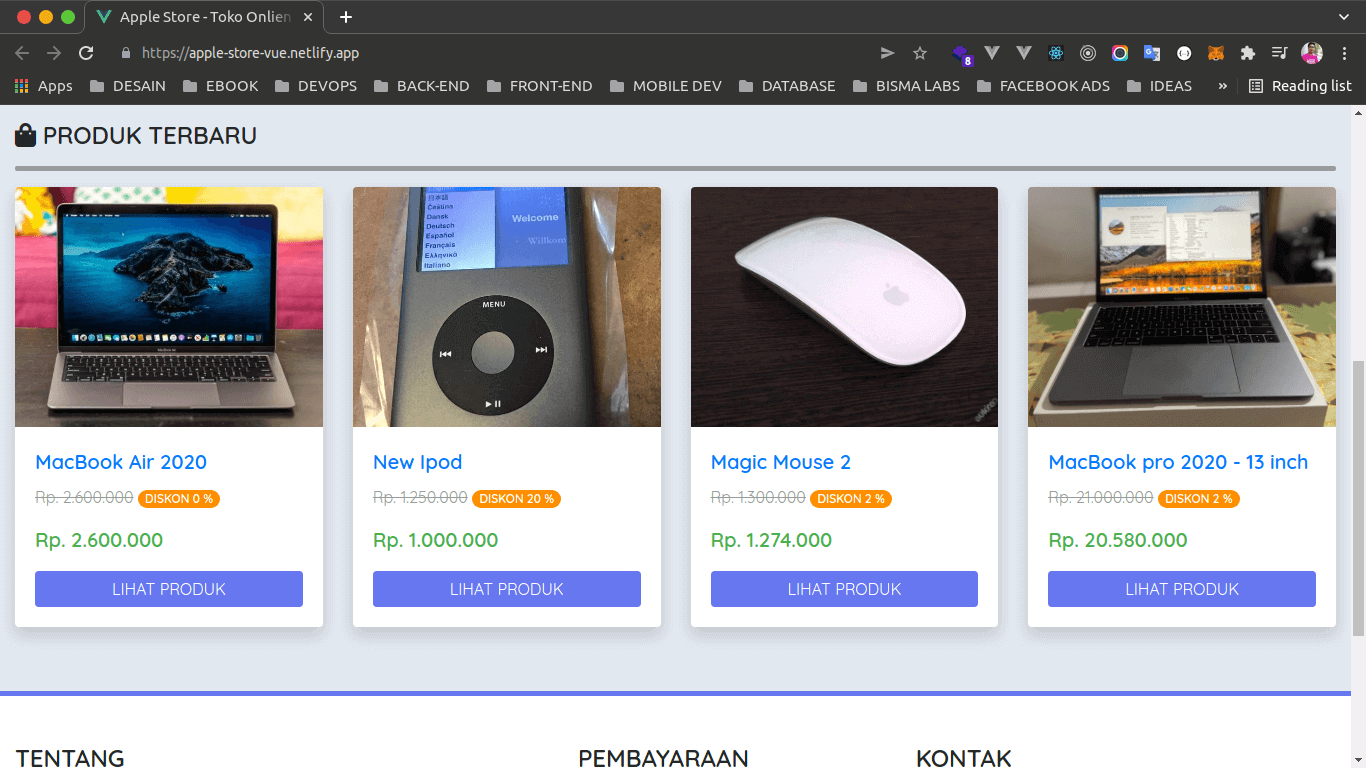
Task: Click LIHAT PRODUK for Magic Mouse 2
Action: point(844,589)
